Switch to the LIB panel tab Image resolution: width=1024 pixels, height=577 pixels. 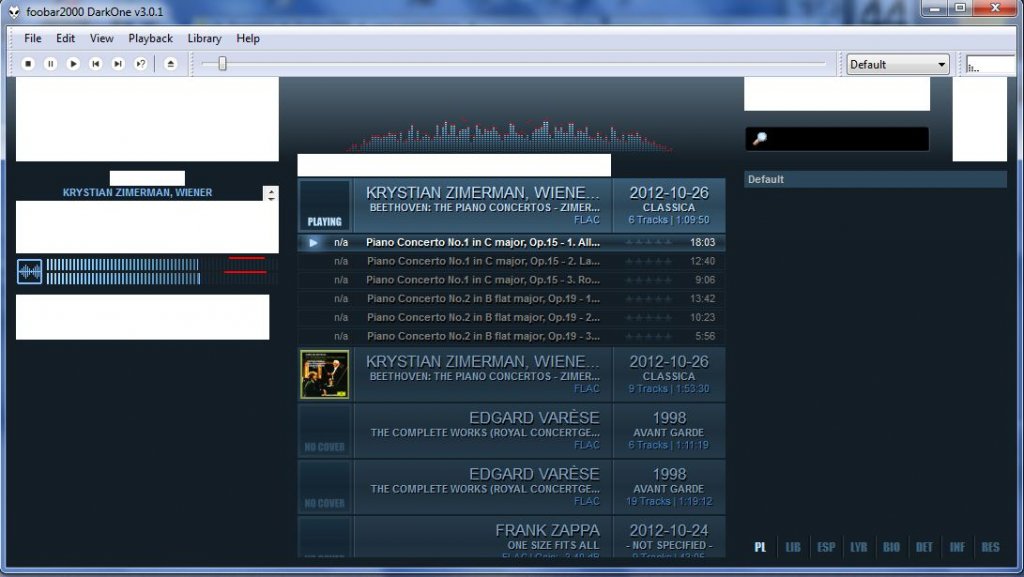coord(793,547)
